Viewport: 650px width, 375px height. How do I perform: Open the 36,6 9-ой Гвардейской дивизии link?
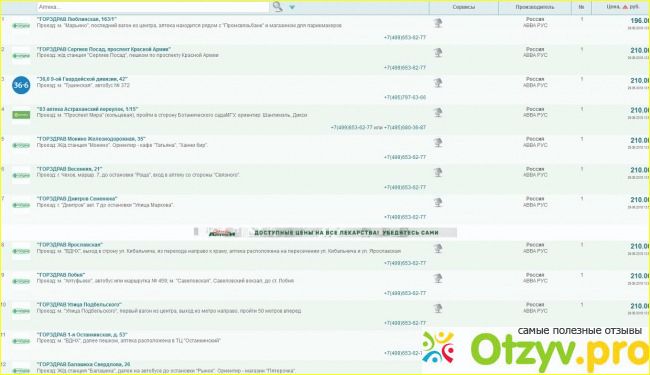(x=82, y=79)
